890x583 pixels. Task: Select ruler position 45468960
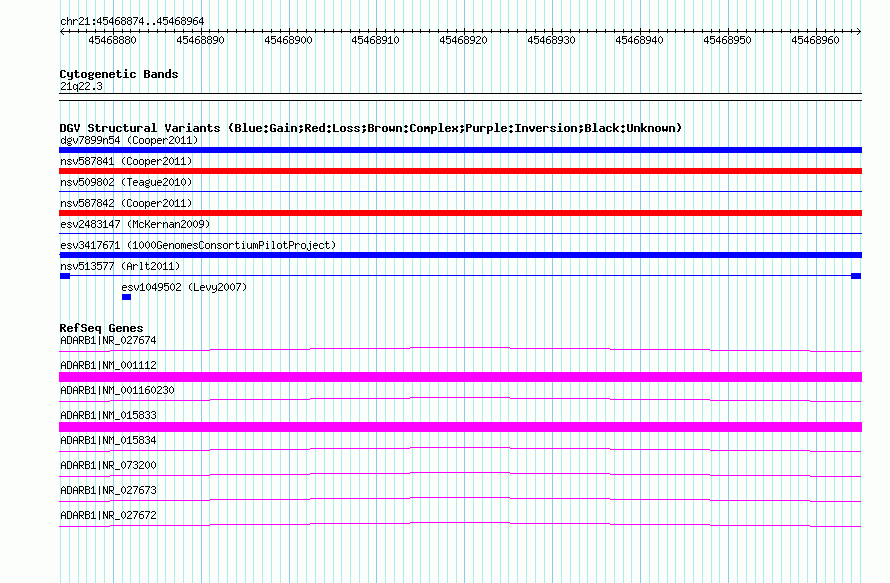tap(815, 40)
